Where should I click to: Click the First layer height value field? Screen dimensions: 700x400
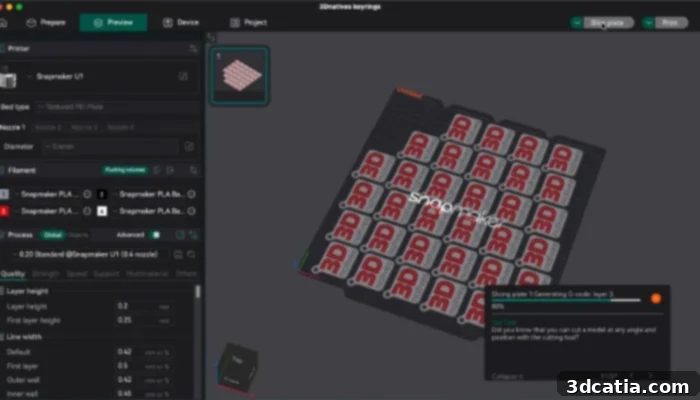(x=143, y=321)
